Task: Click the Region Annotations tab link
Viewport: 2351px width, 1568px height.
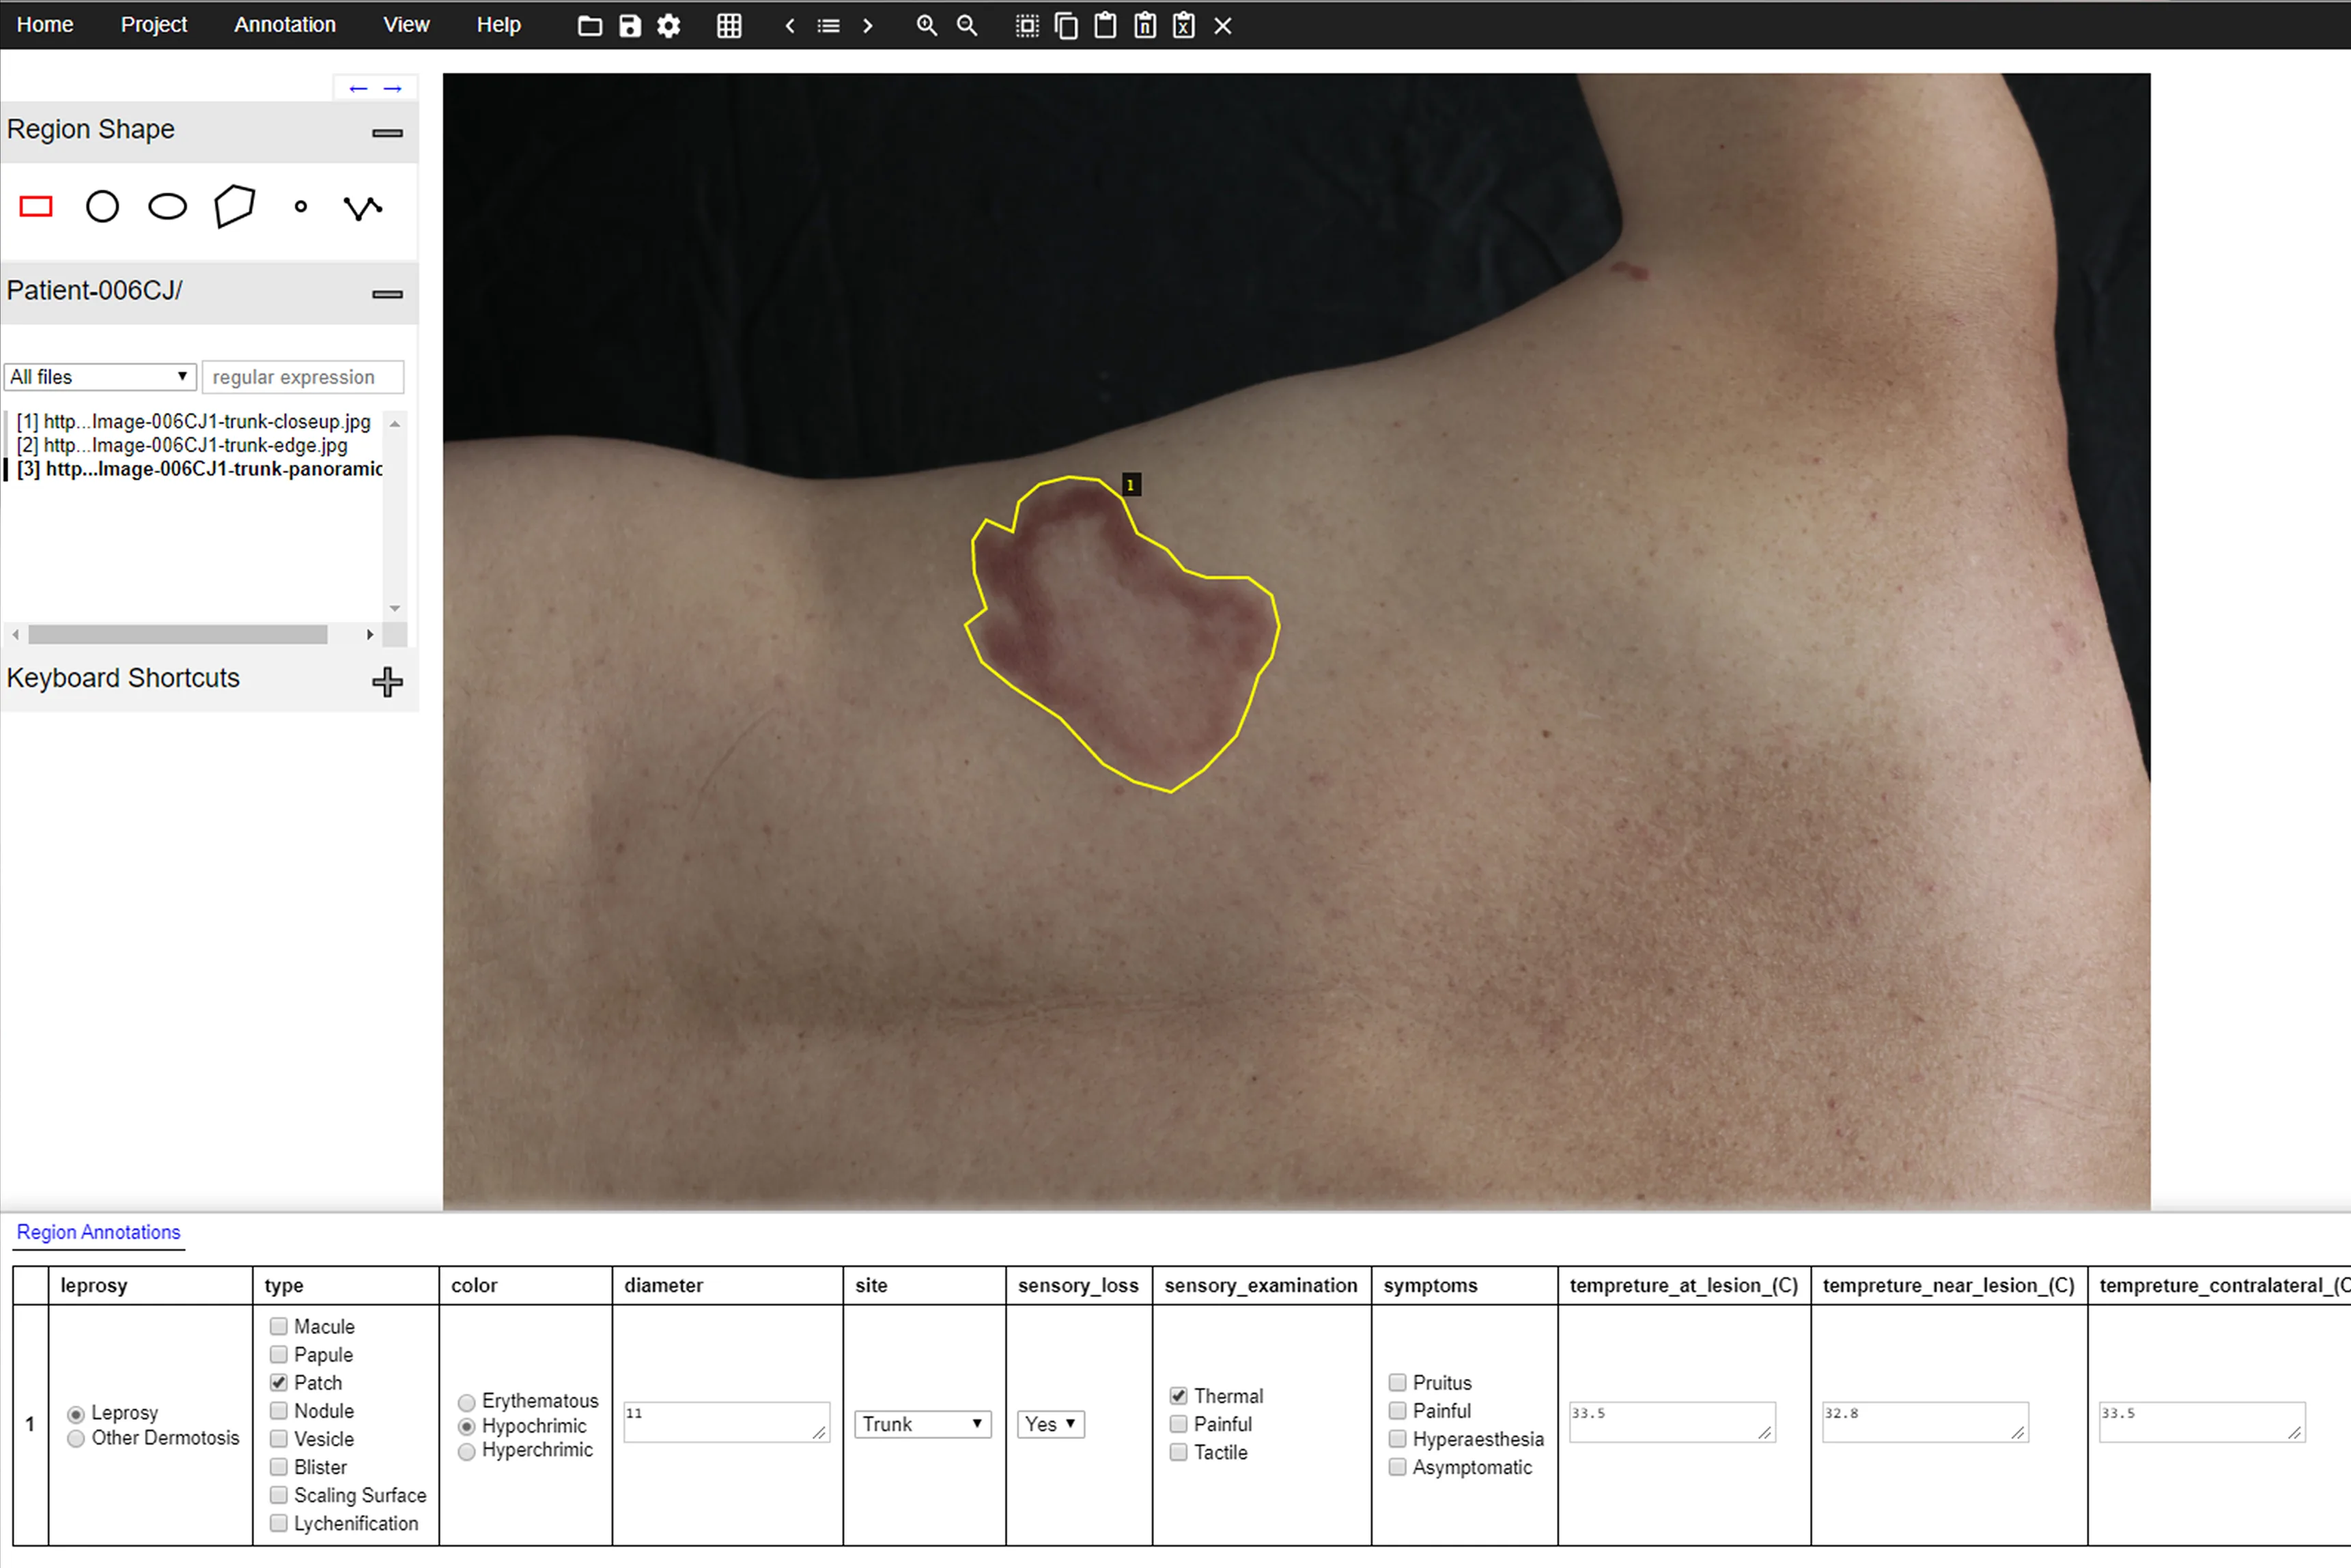Action: (98, 1232)
